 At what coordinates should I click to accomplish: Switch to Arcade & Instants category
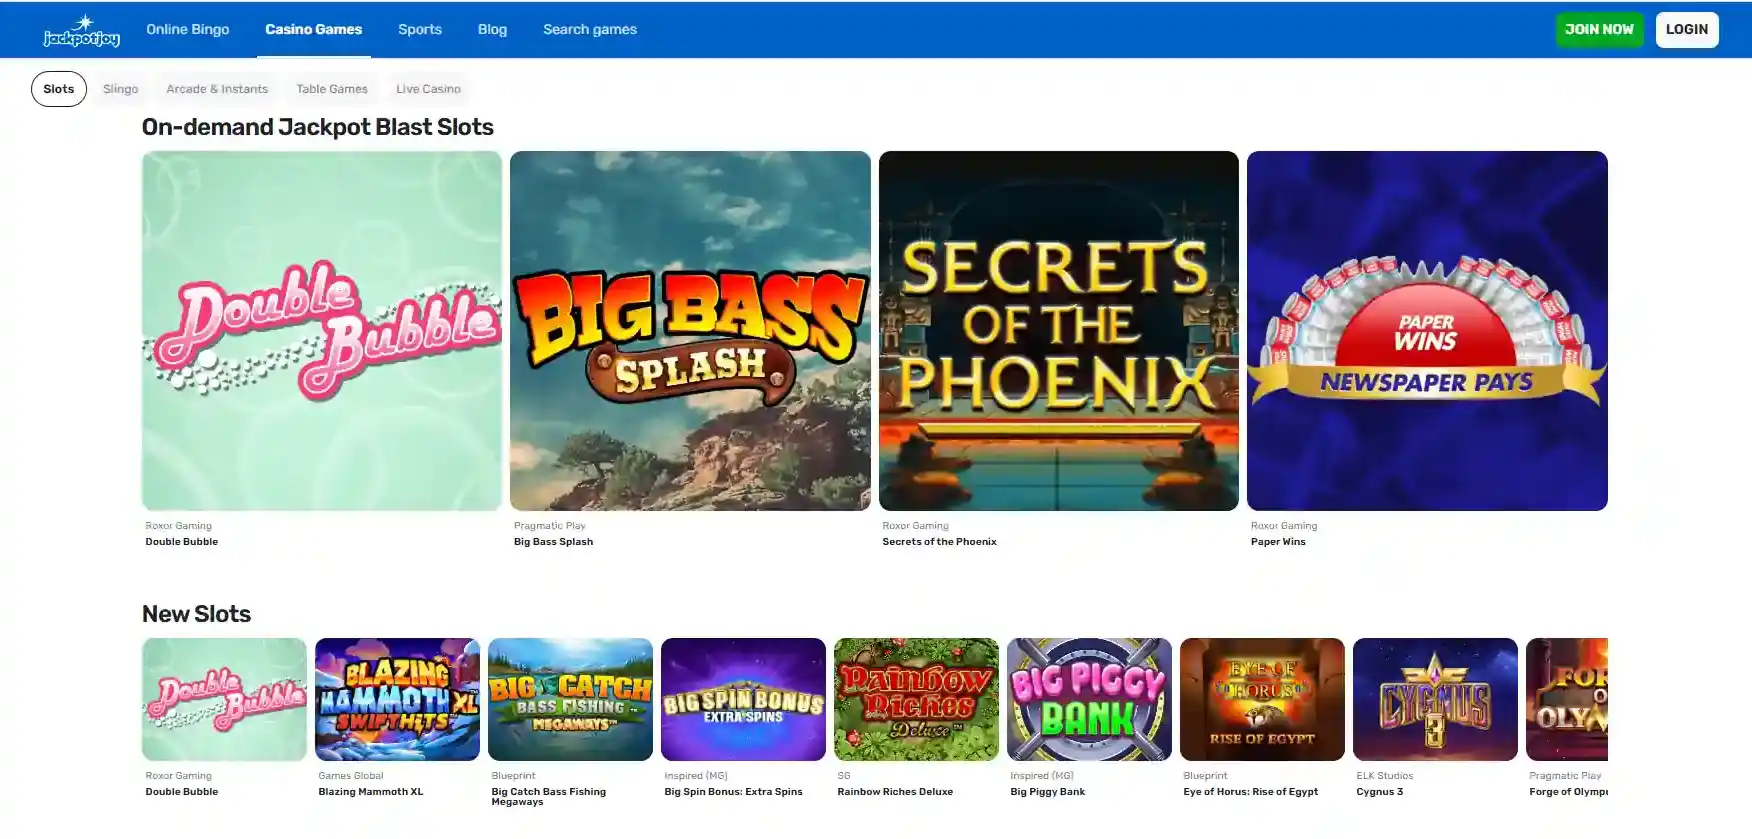coord(217,89)
